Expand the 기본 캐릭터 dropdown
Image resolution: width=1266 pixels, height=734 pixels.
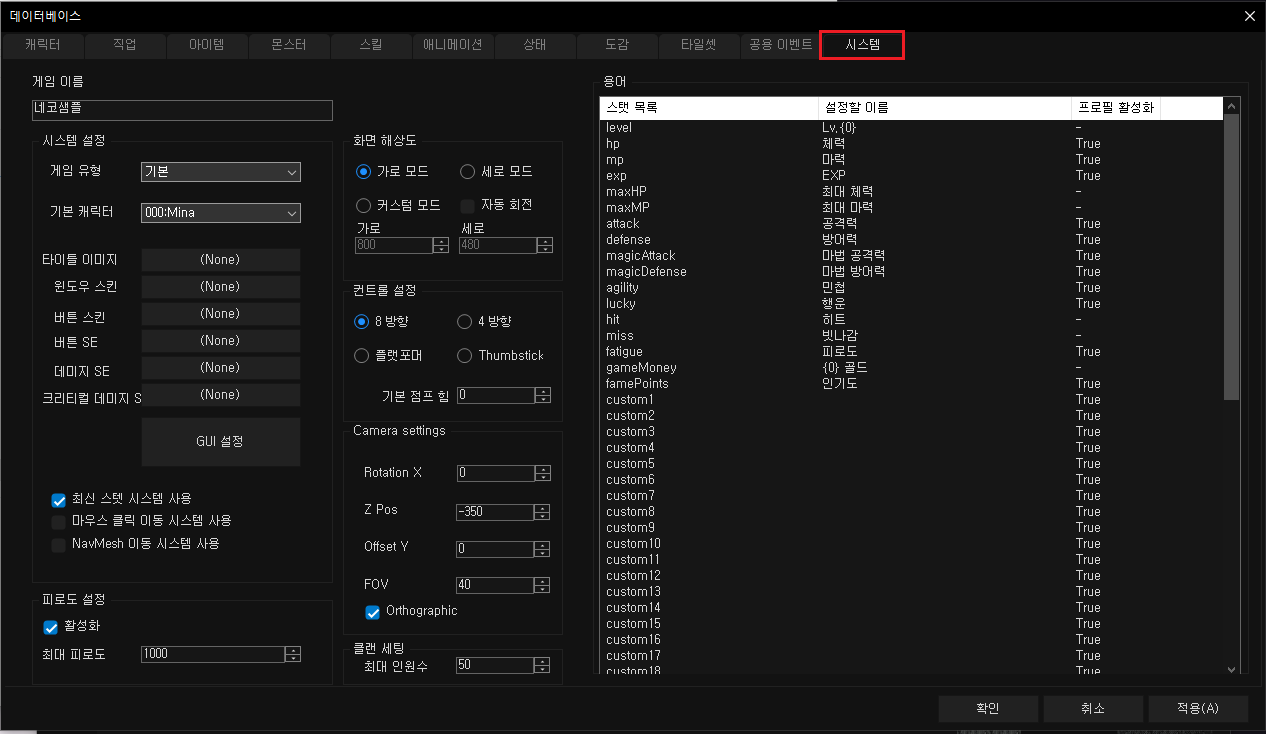(221, 213)
